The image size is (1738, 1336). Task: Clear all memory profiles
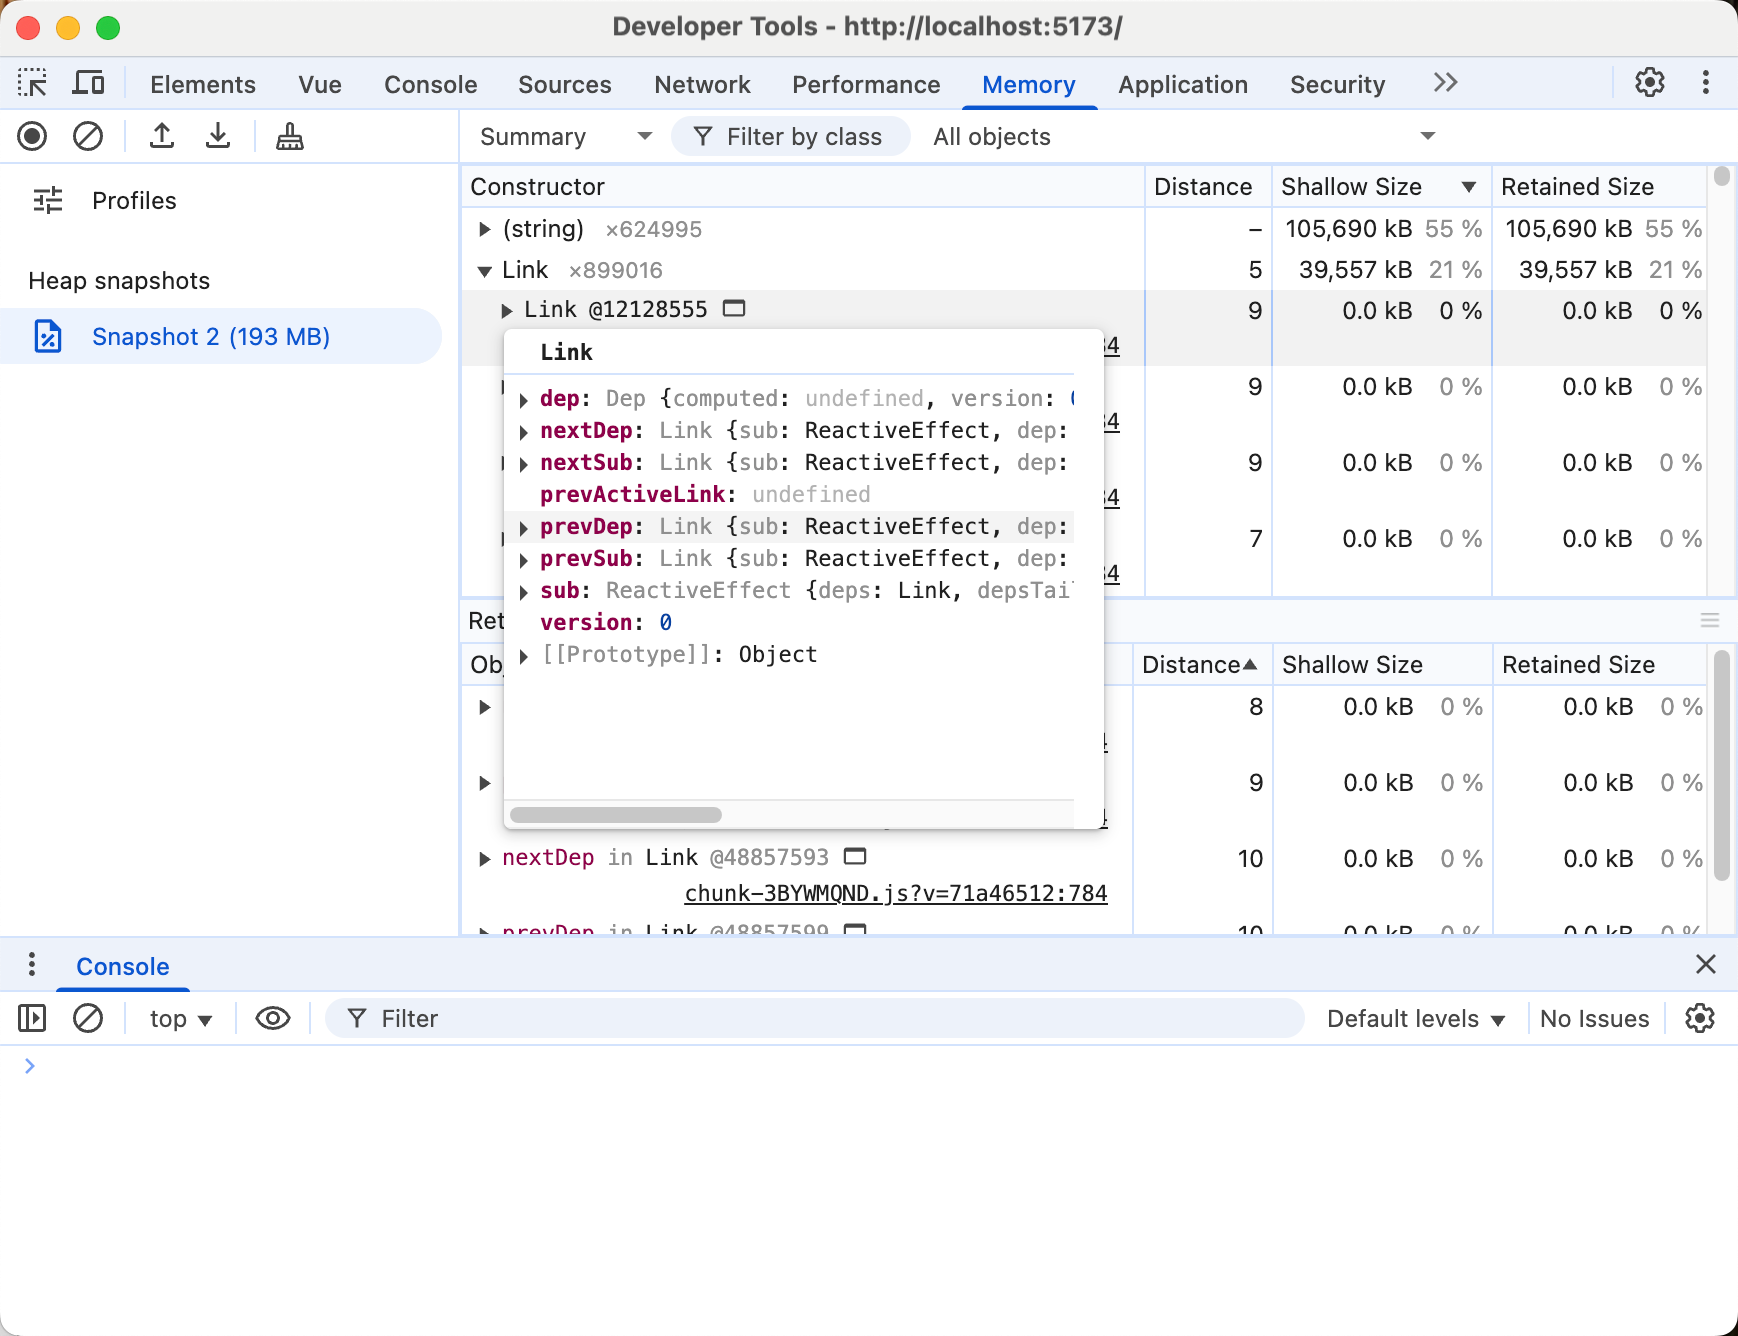click(x=88, y=136)
